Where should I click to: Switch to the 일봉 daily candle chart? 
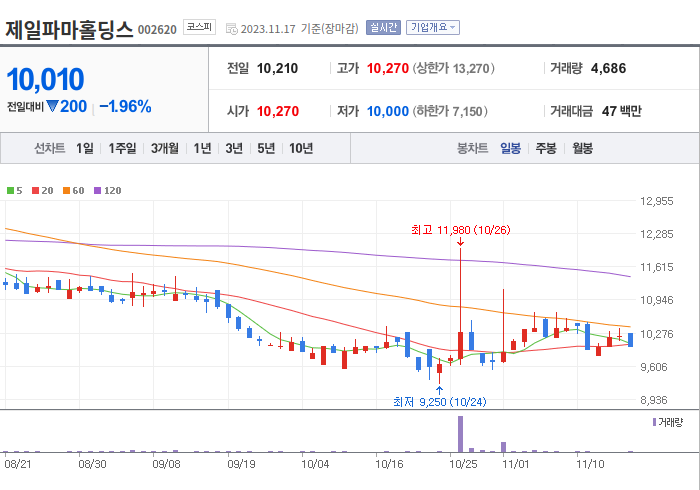[x=510, y=148]
